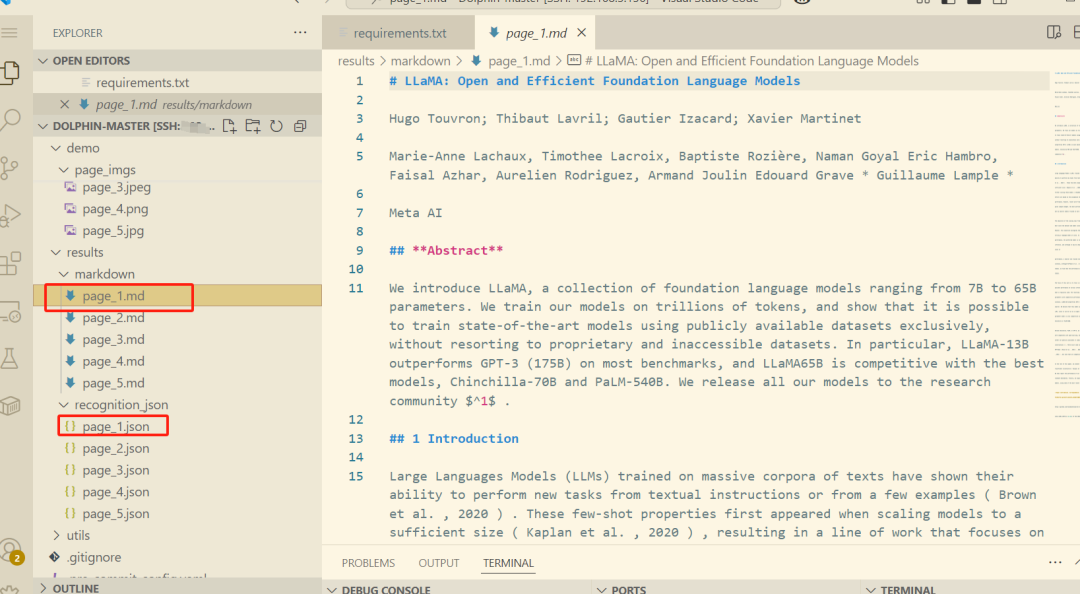This screenshot has height=594, width=1080.
Task: Collapse the demo folder
Action: (56, 148)
